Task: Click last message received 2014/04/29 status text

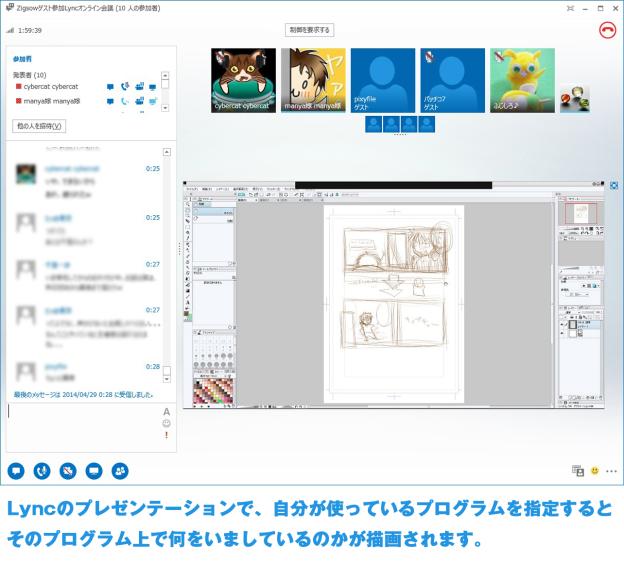Action: point(84,395)
